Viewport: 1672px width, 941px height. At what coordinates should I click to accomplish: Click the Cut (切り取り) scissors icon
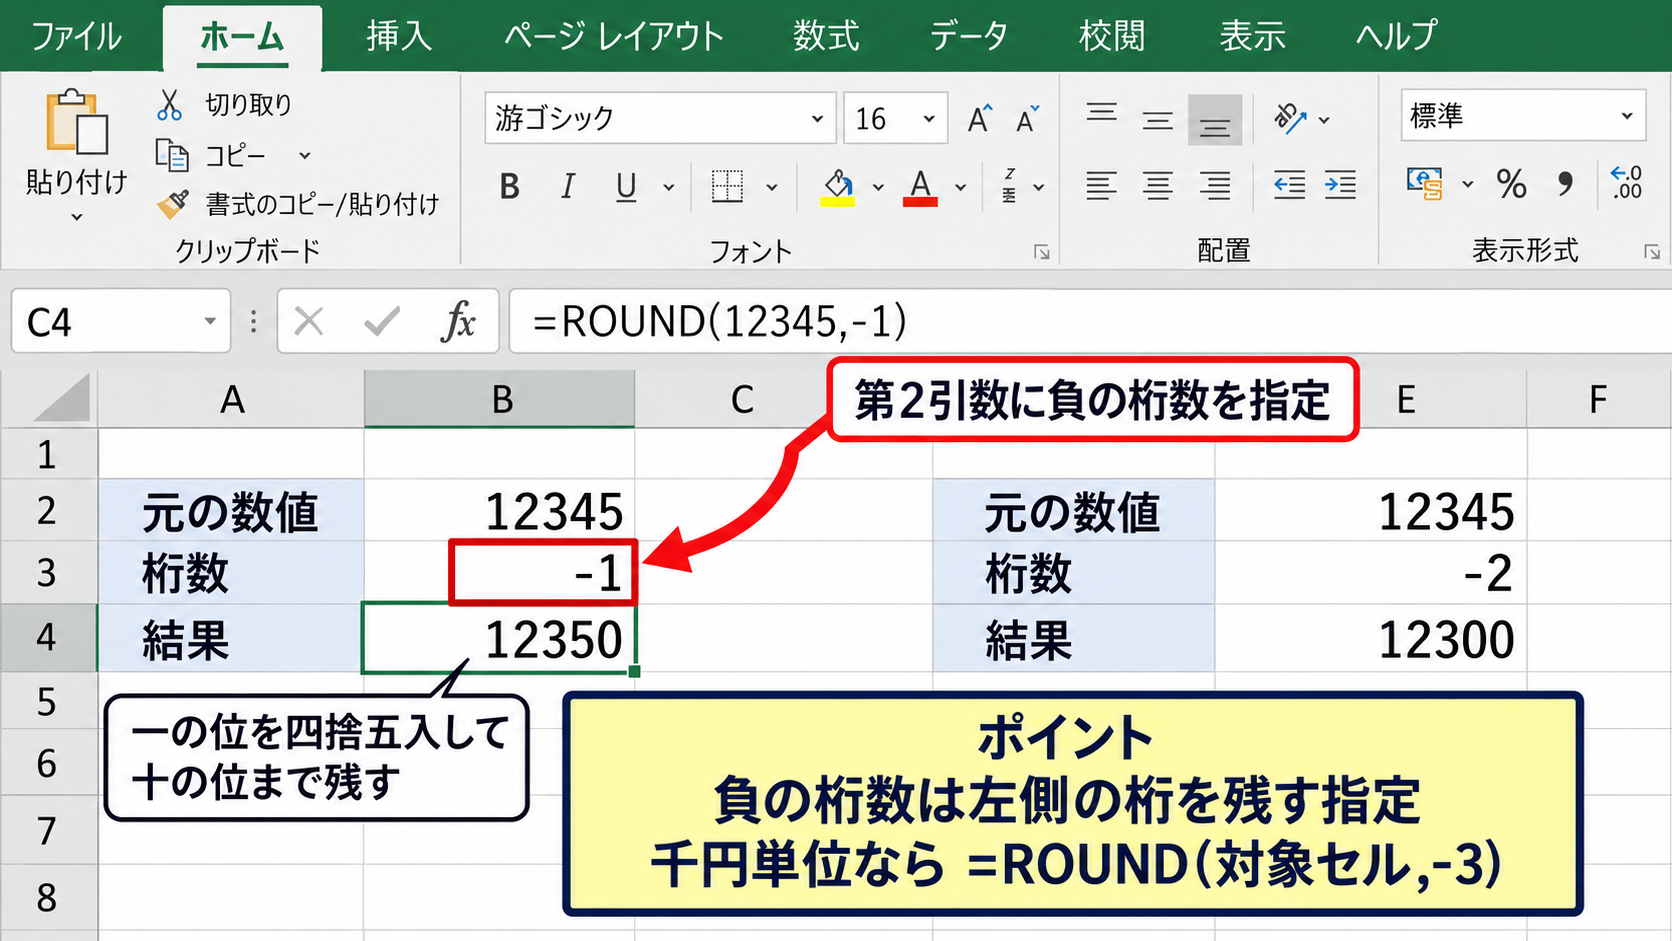click(x=170, y=104)
